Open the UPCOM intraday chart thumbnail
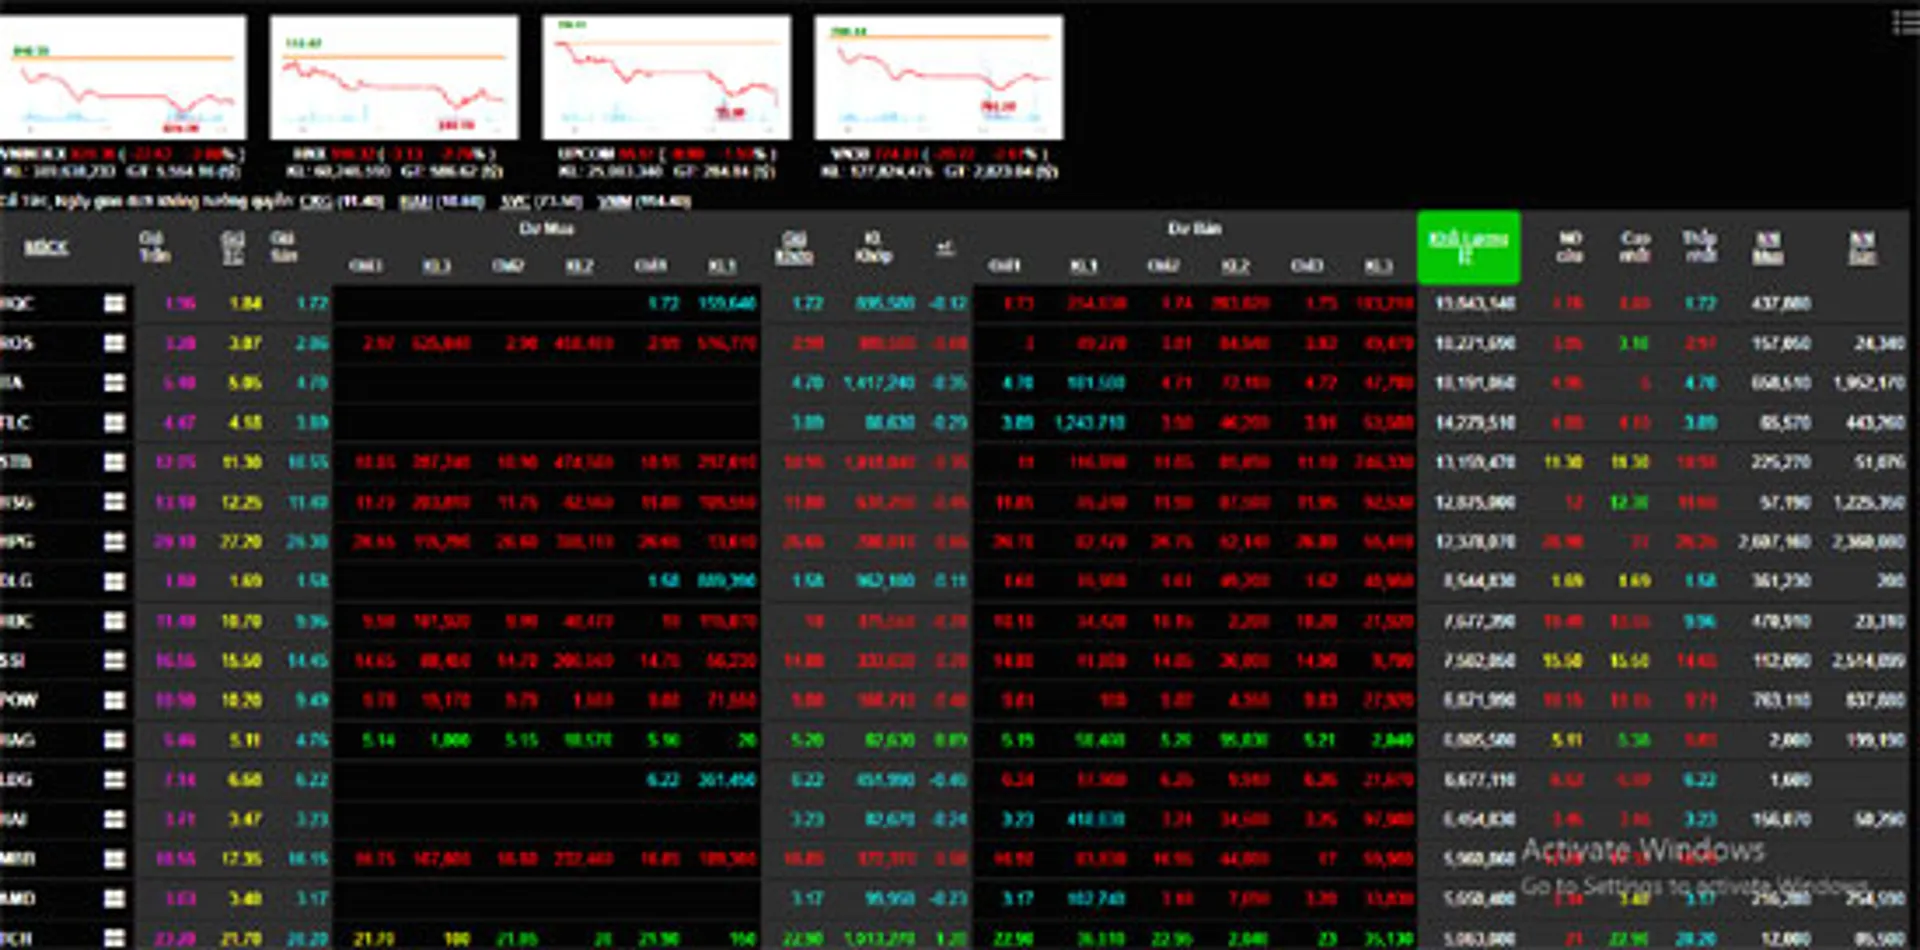The image size is (1920, 950). pyautogui.click(x=666, y=78)
